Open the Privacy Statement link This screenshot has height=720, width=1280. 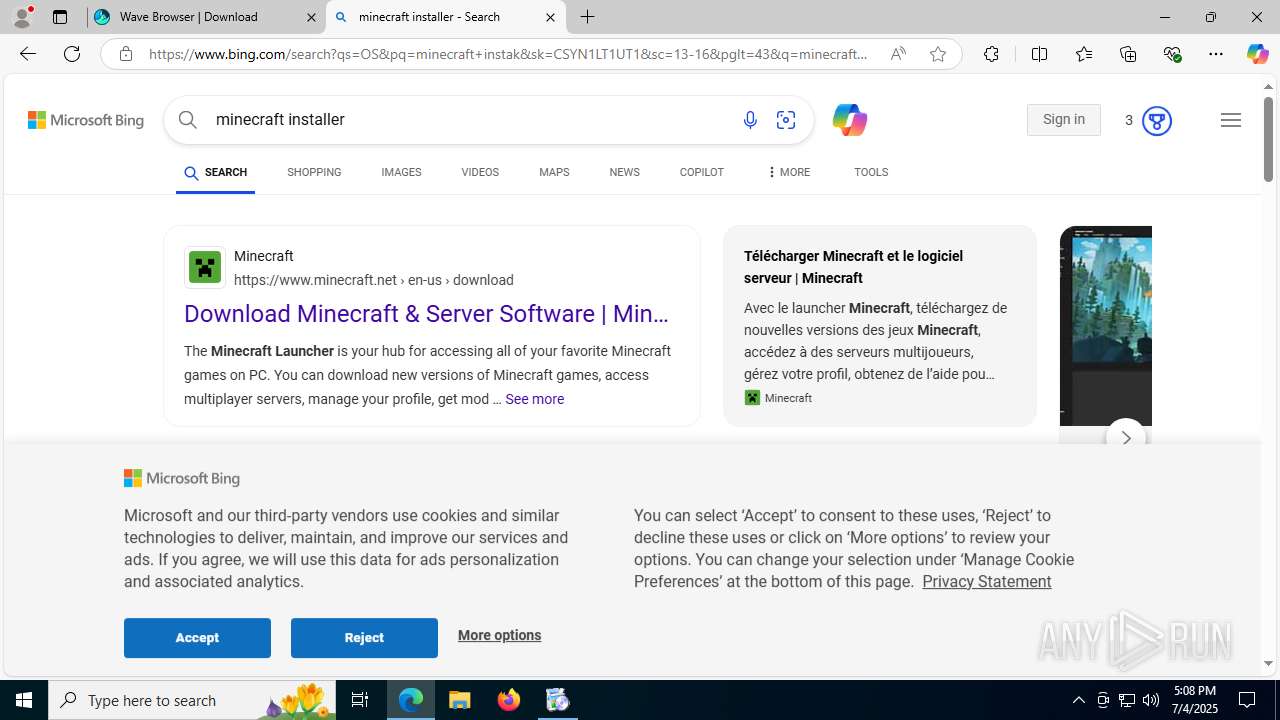[x=986, y=582]
